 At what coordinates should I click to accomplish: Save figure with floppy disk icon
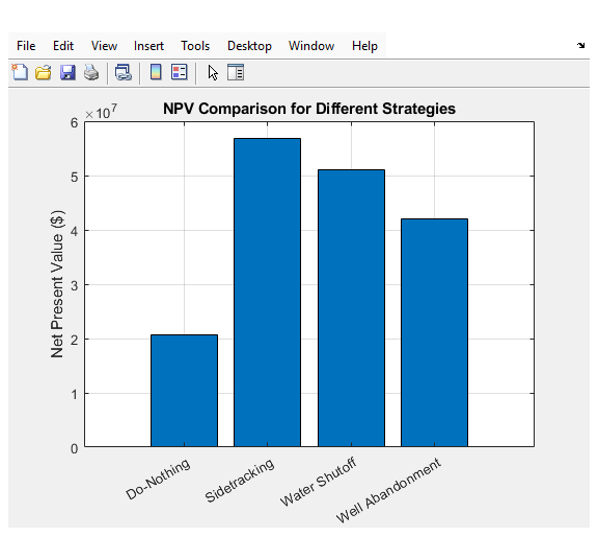[68, 72]
